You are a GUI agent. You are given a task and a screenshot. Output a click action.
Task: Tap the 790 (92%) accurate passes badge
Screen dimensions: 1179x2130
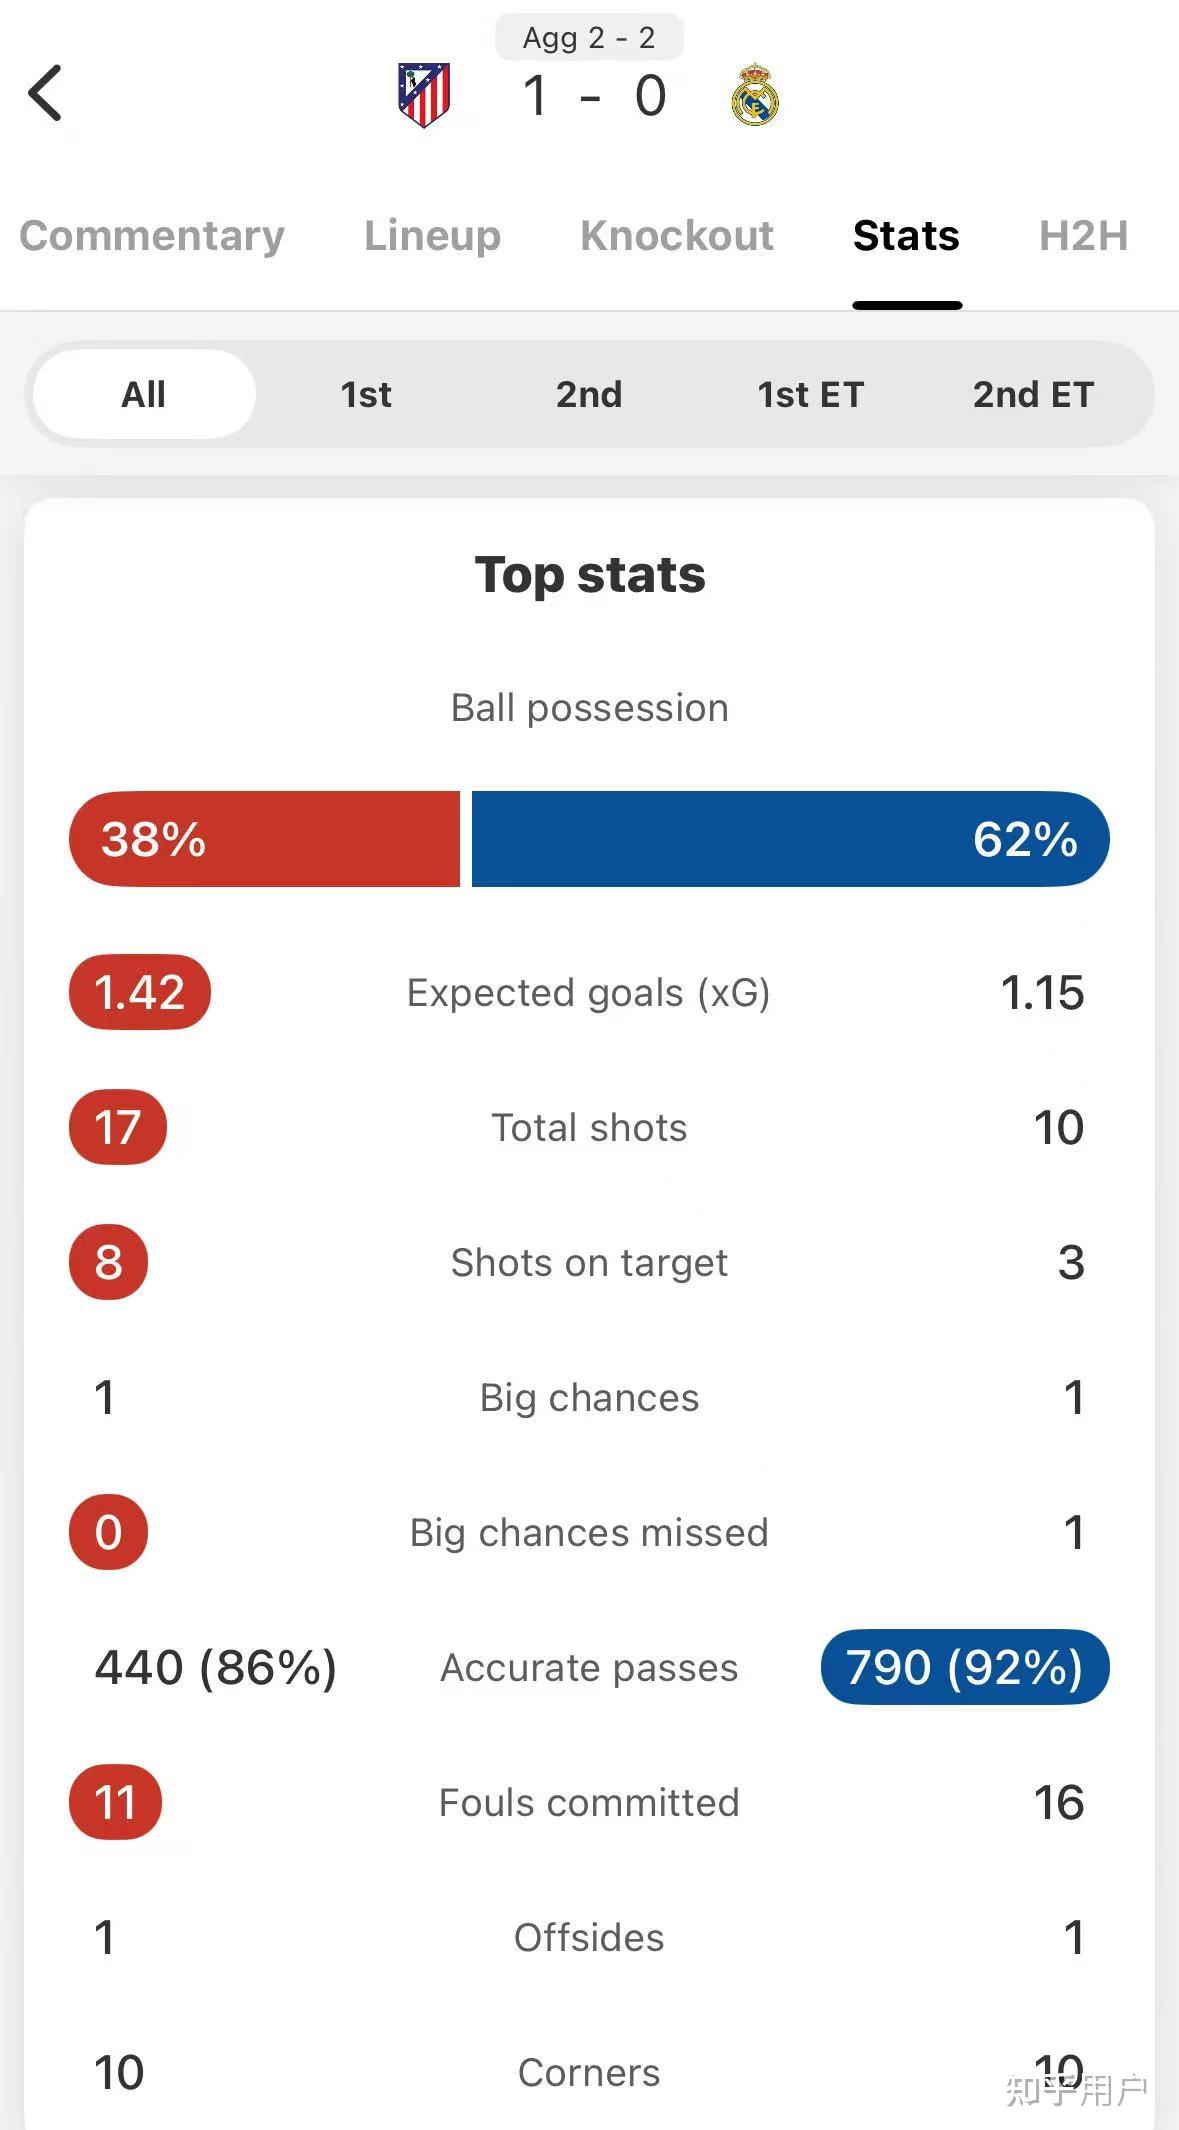pyautogui.click(x=964, y=1667)
